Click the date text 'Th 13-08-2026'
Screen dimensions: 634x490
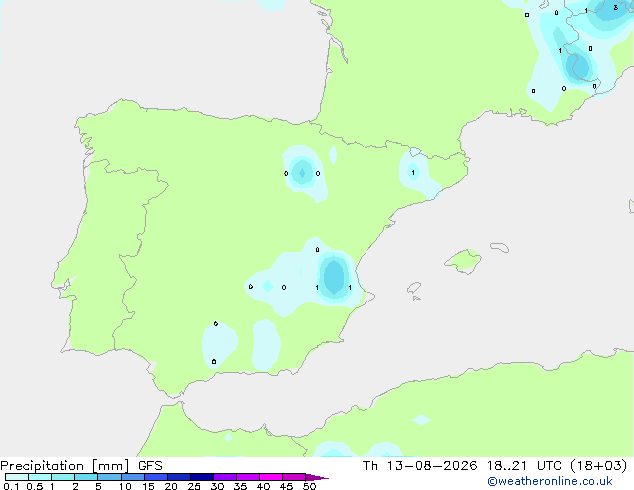tap(420, 466)
